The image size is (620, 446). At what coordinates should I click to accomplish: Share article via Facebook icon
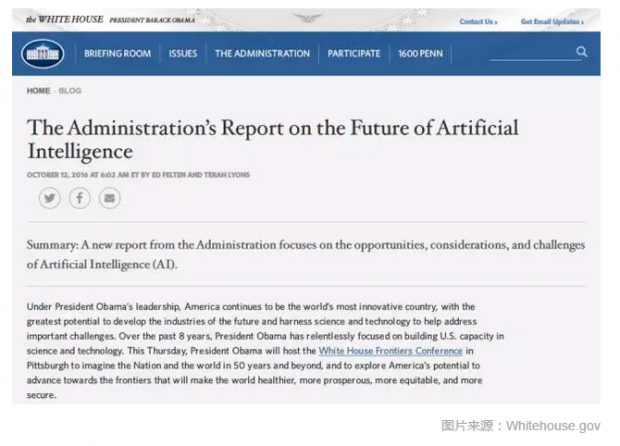79,198
